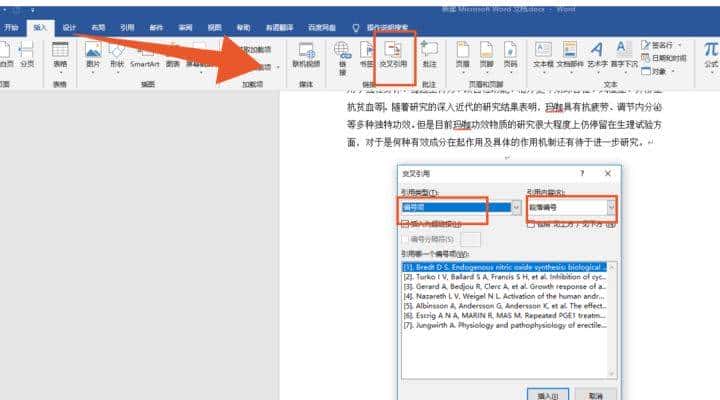The width and height of the screenshot is (720, 400).
Task: Expand the Signature Line dropdown arrow
Action: pyautogui.click(x=679, y=45)
